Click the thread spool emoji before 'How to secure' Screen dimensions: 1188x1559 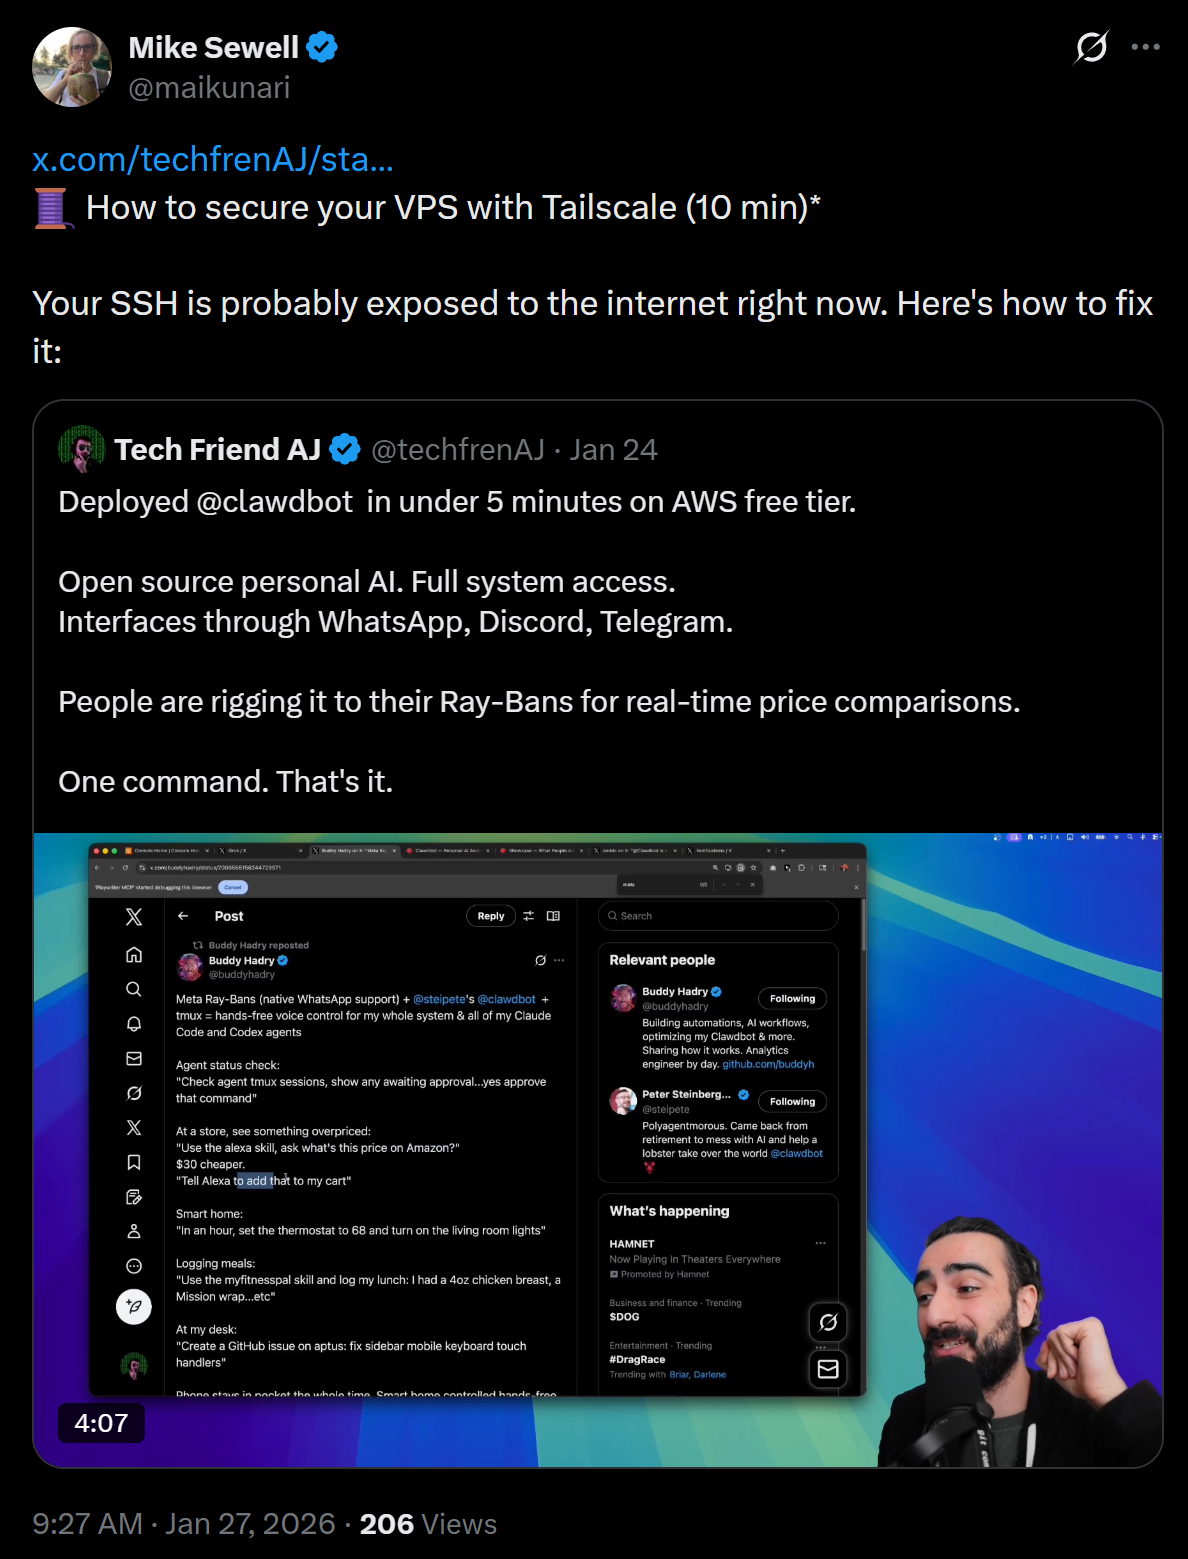coord(53,208)
